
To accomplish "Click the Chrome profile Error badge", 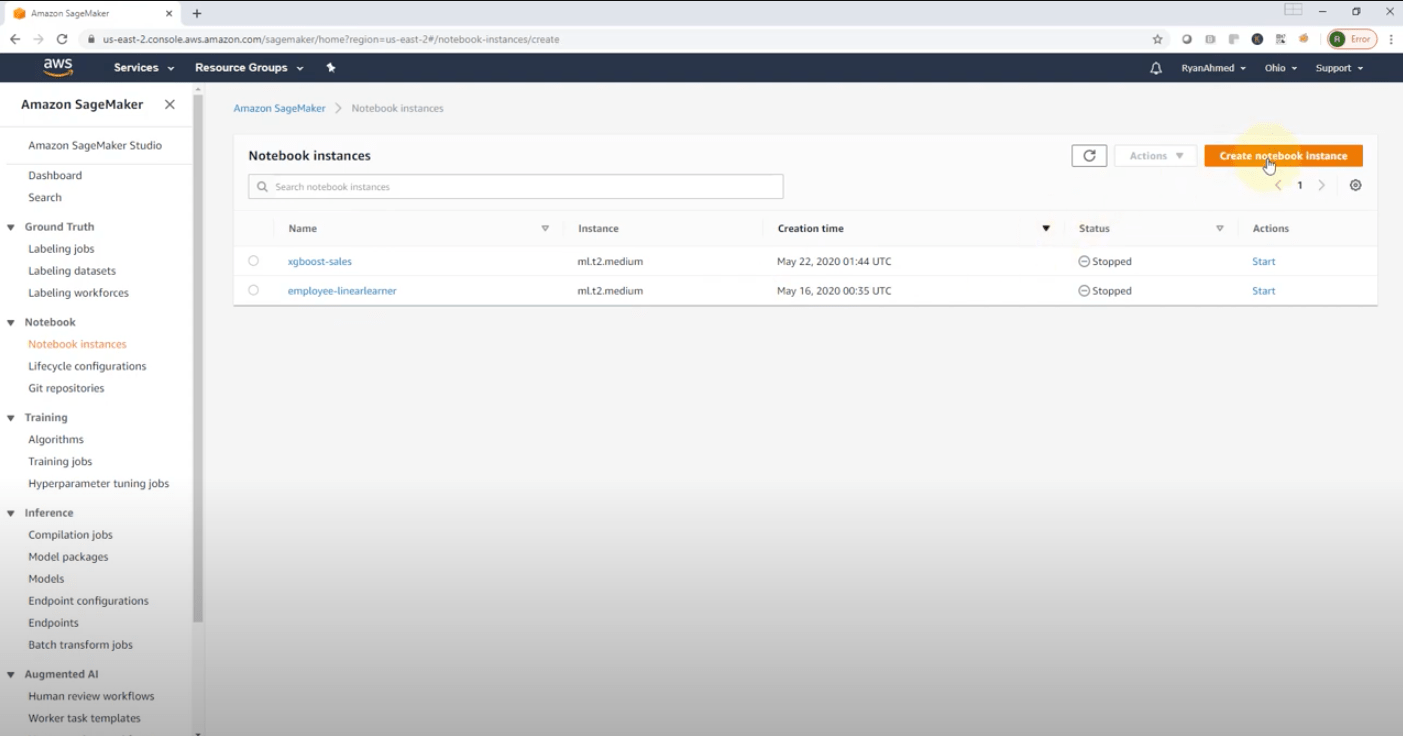I will 1352,39.
